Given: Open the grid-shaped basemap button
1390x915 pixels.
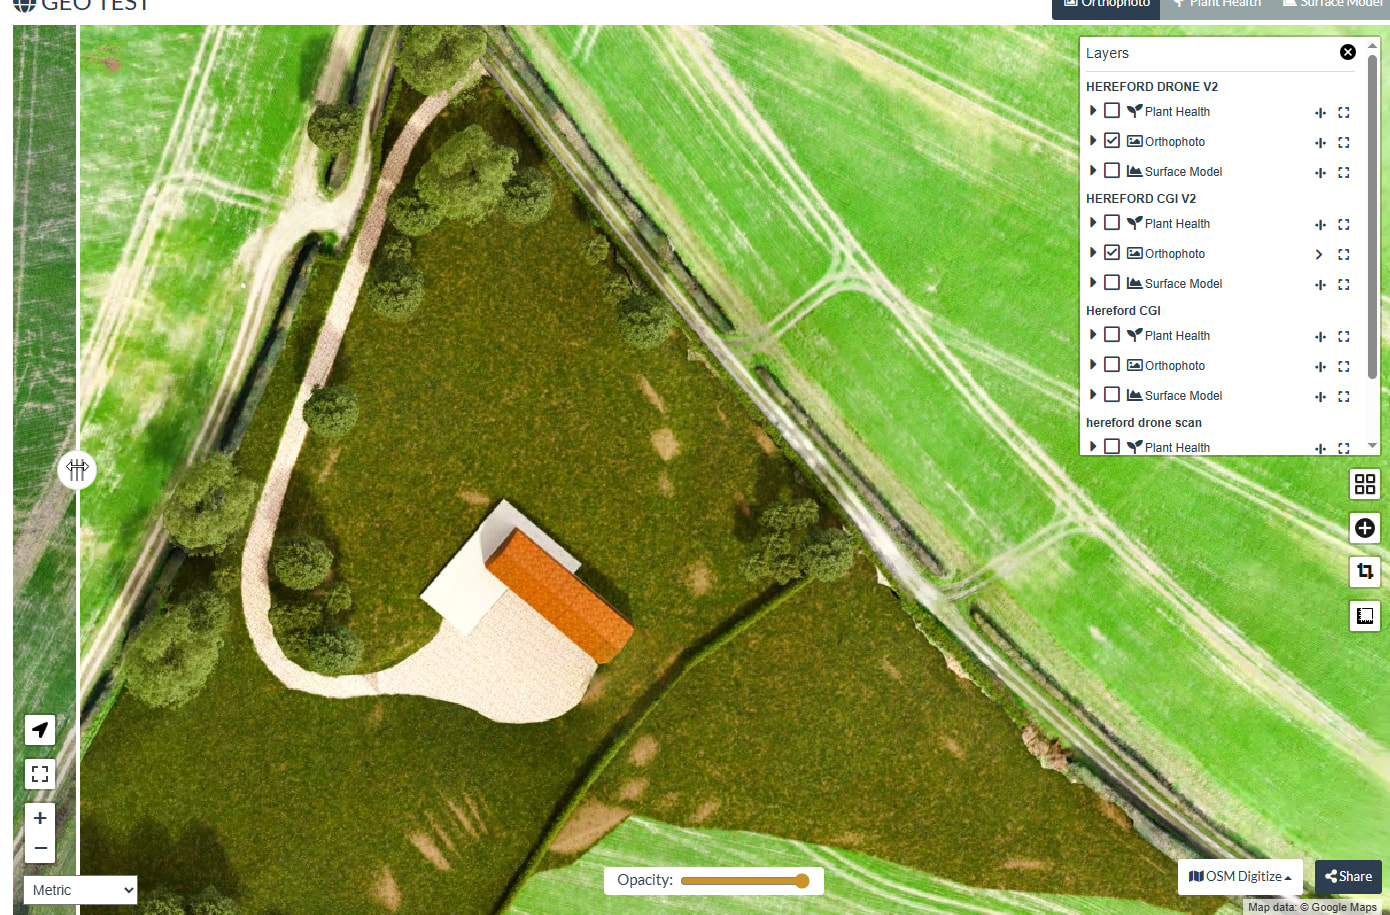Looking at the screenshot, I should tap(1365, 485).
